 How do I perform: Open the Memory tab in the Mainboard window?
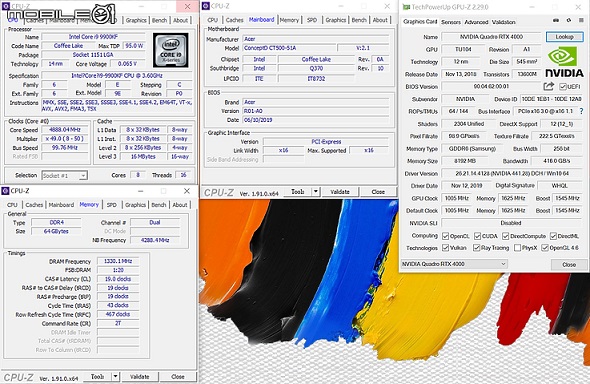(289, 20)
